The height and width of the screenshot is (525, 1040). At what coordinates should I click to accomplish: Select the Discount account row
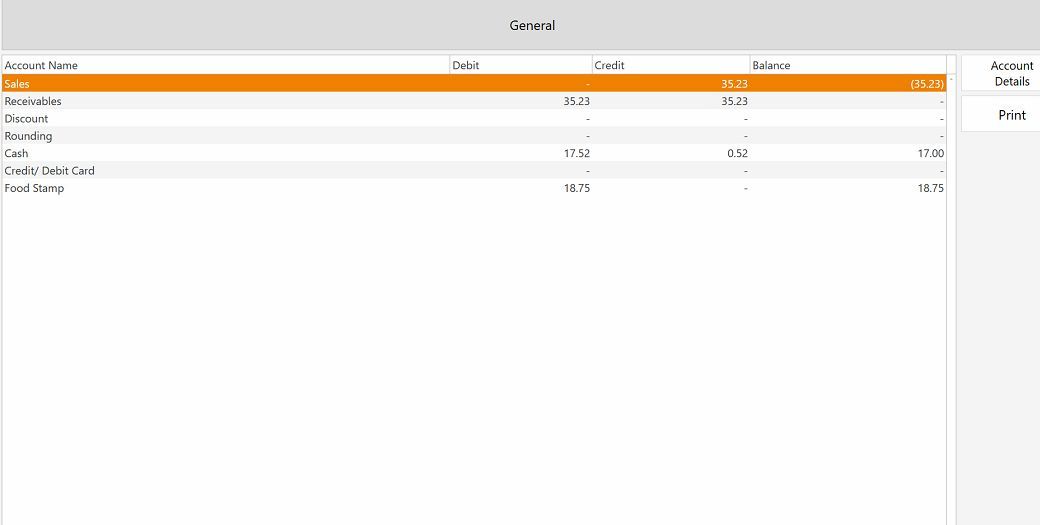click(x=474, y=118)
